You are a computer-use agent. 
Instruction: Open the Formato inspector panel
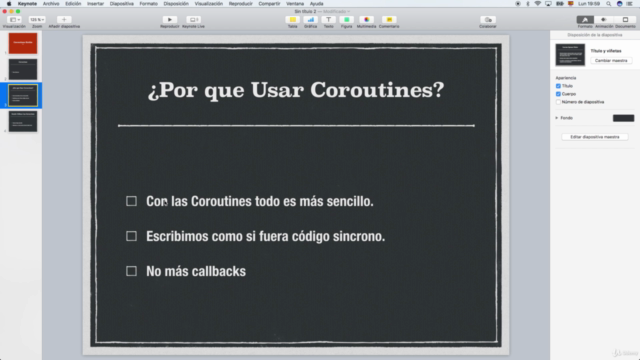coord(585,20)
